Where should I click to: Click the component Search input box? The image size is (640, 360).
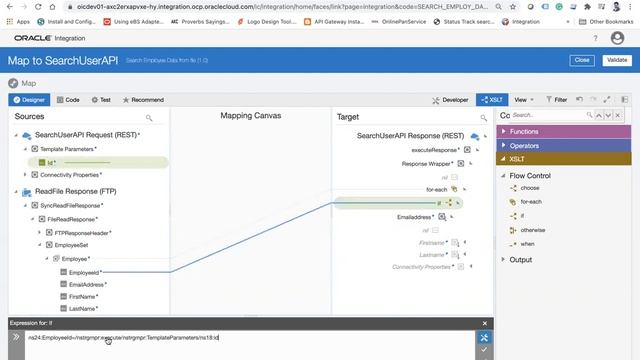[x=548, y=116]
